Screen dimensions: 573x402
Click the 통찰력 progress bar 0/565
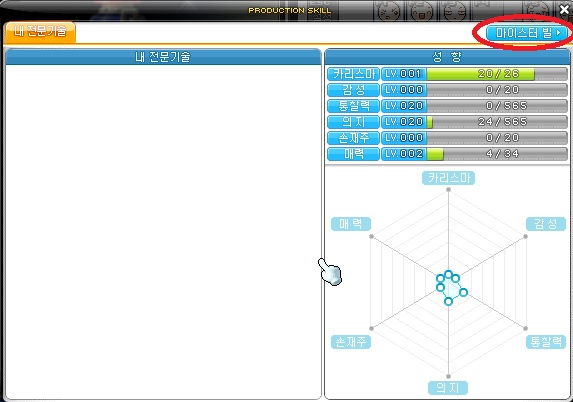497,106
